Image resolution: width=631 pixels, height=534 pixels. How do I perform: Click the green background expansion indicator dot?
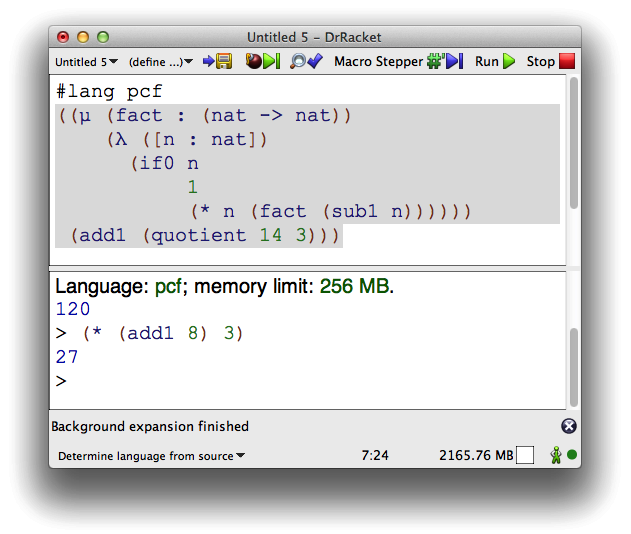point(572,456)
